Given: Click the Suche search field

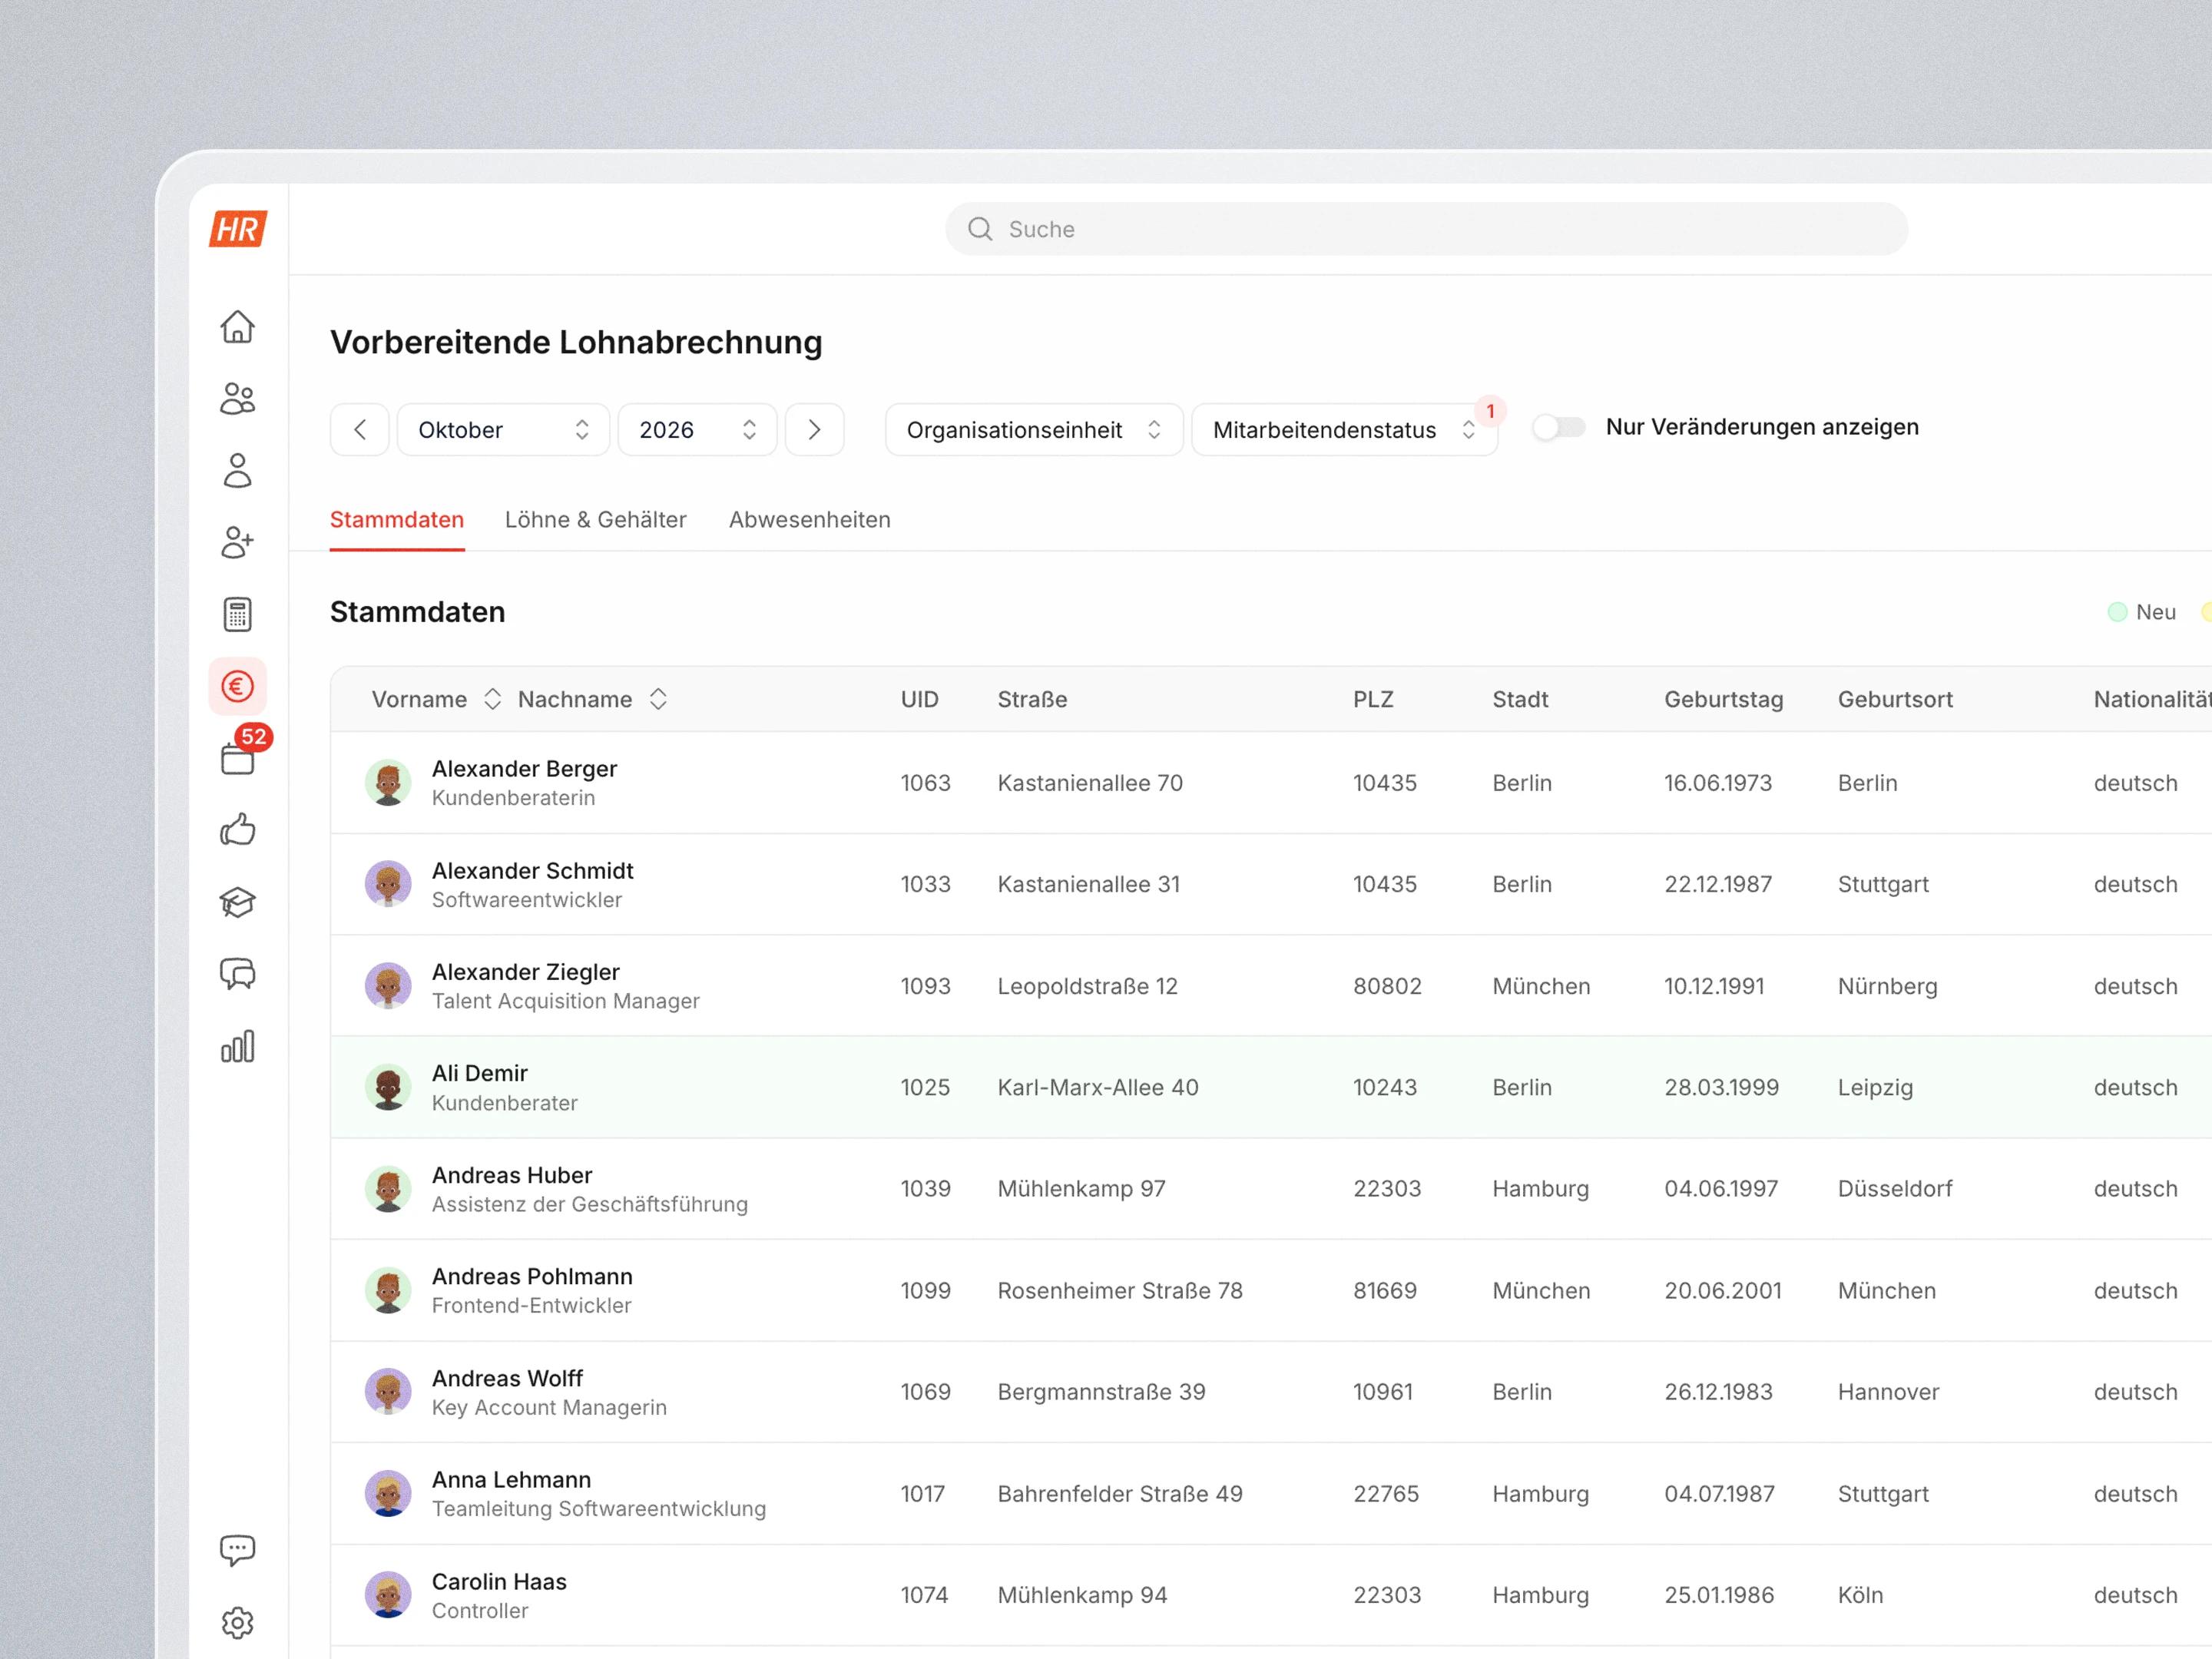Looking at the screenshot, I should tap(1426, 229).
